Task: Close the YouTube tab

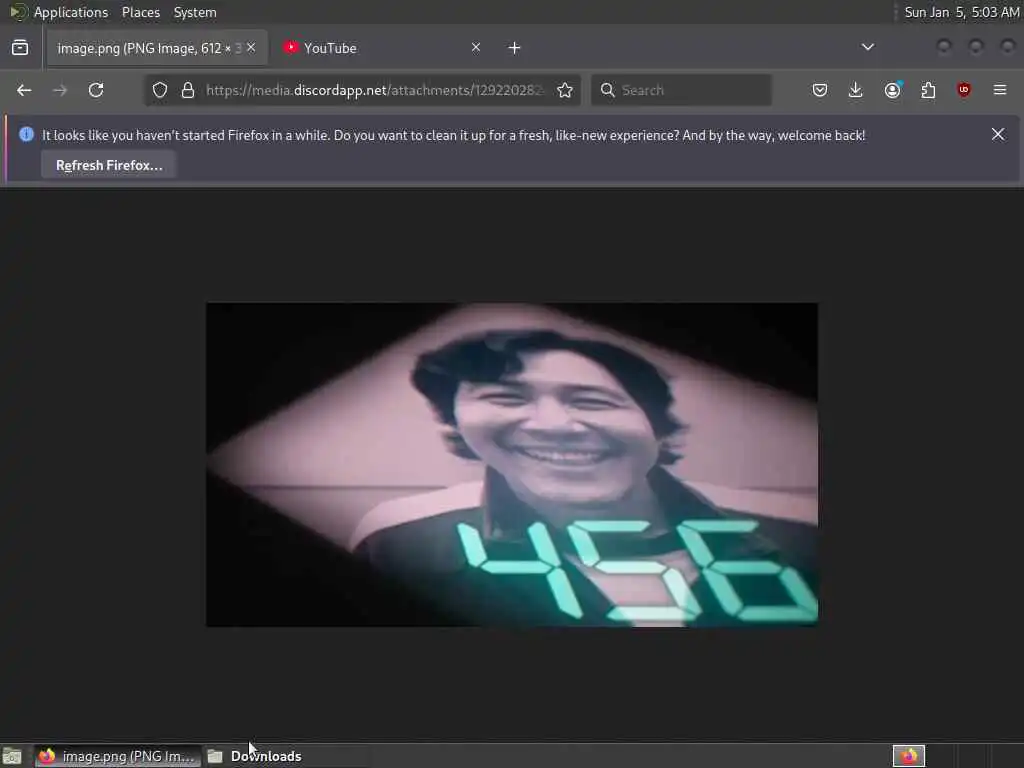Action: coord(476,48)
